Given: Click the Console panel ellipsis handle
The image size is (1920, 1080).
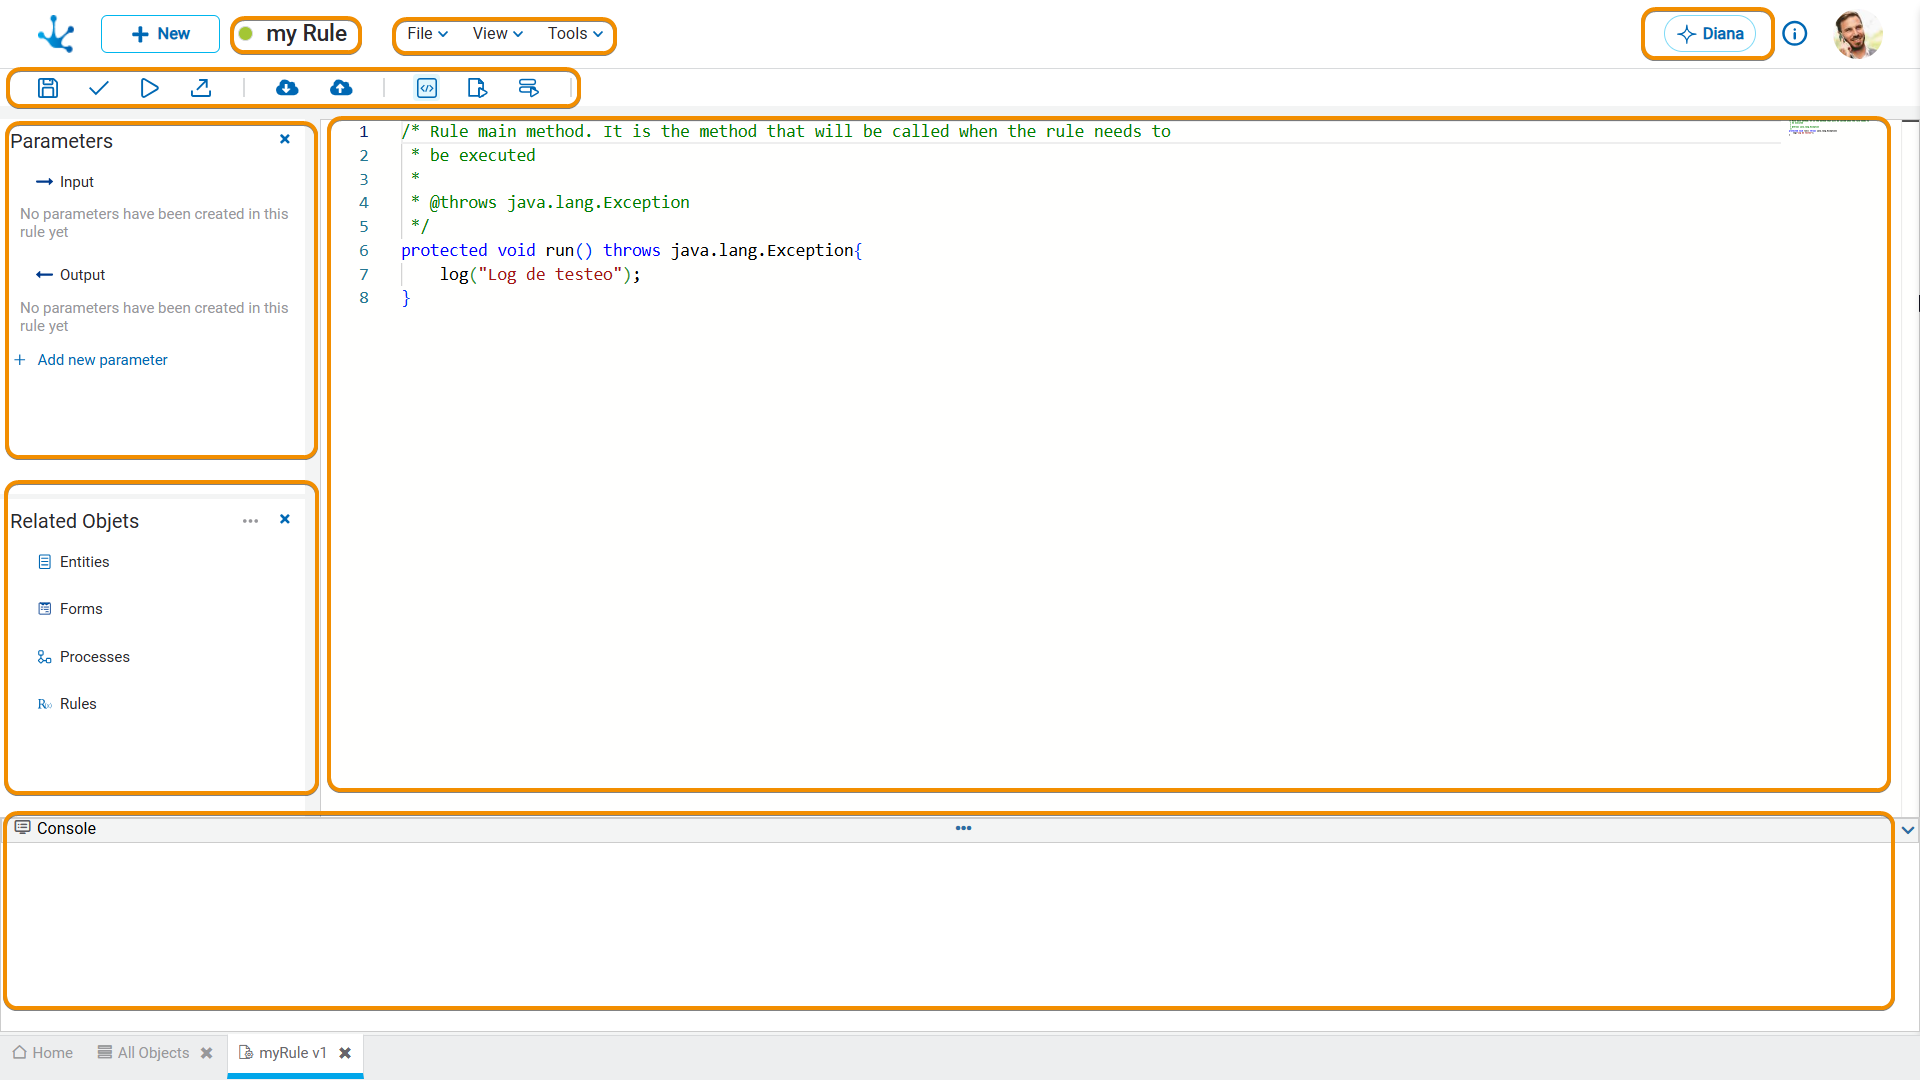Looking at the screenshot, I should [963, 828].
